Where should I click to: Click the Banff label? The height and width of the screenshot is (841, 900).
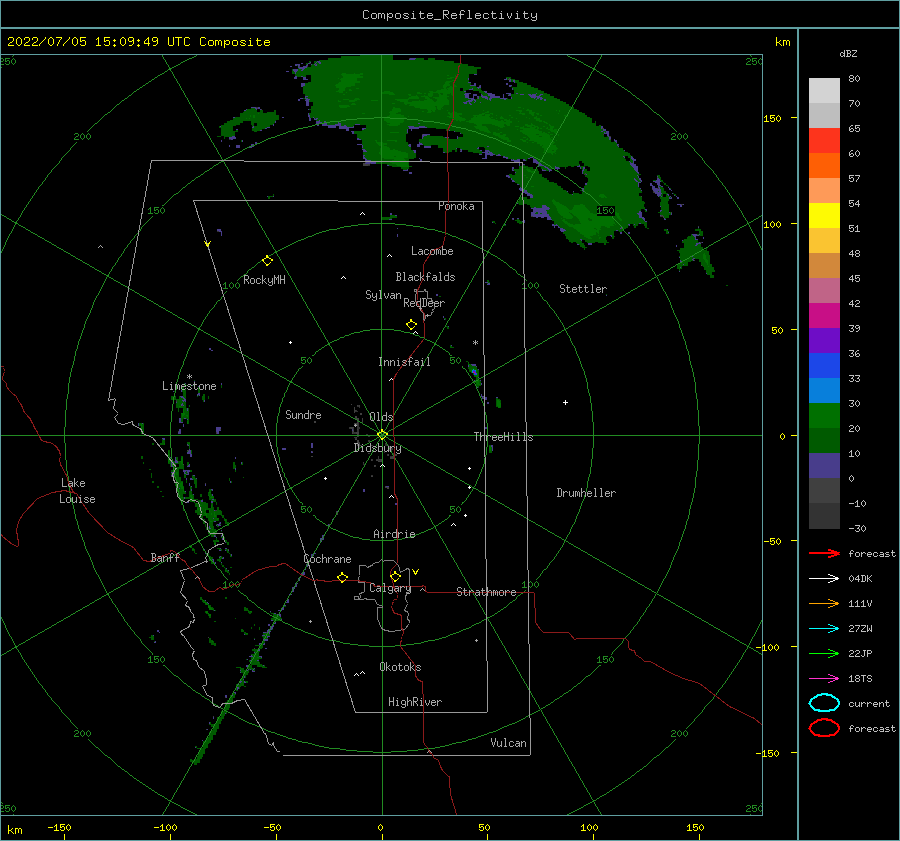coord(165,557)
